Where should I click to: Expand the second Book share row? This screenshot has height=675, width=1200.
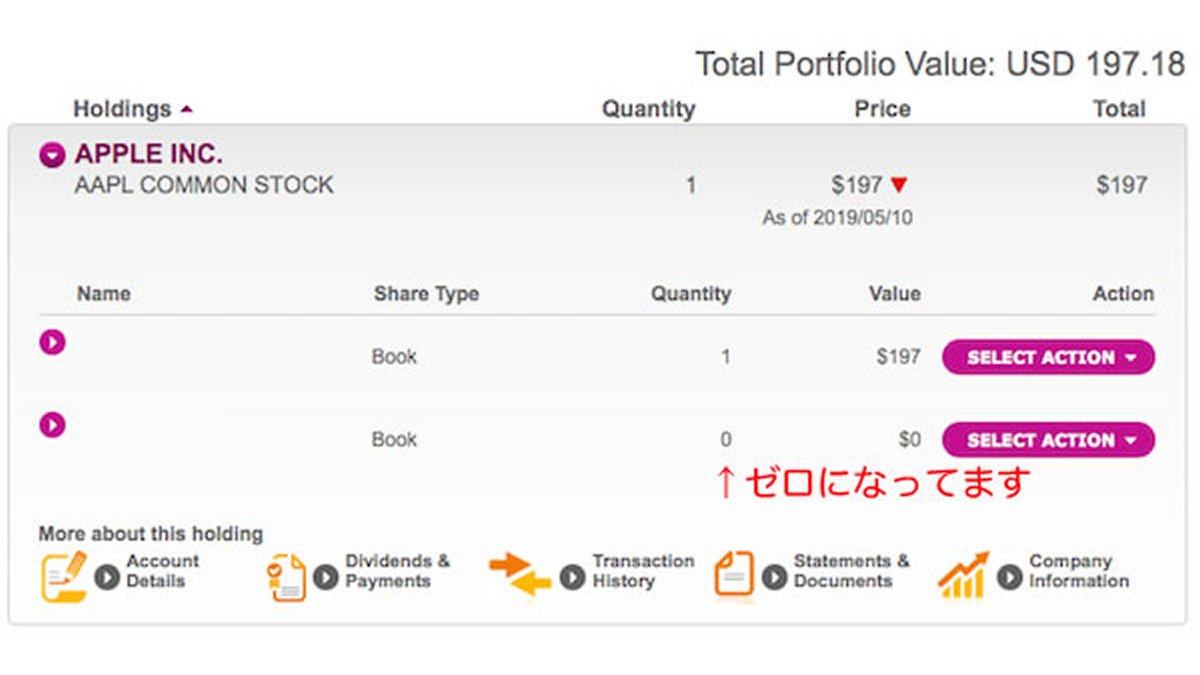pyautogui.click(x=52, y=425)
